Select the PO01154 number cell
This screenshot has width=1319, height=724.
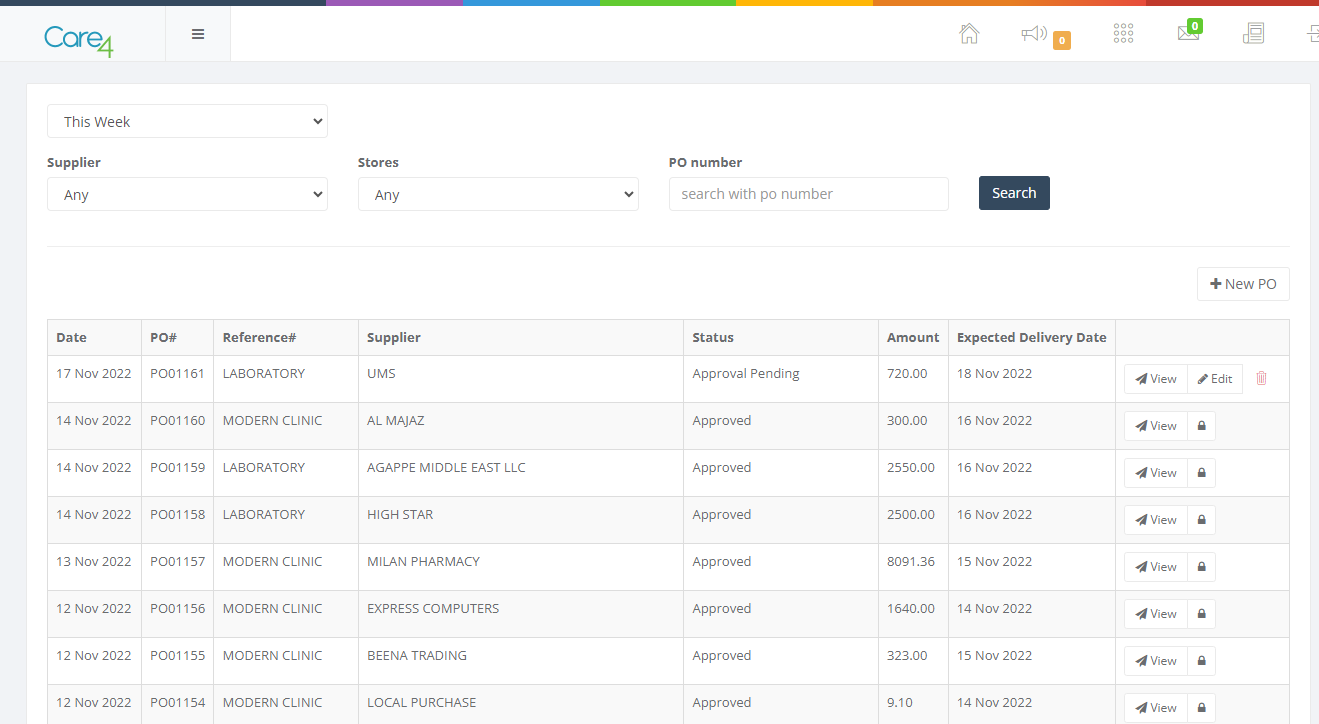coord(177,703)
